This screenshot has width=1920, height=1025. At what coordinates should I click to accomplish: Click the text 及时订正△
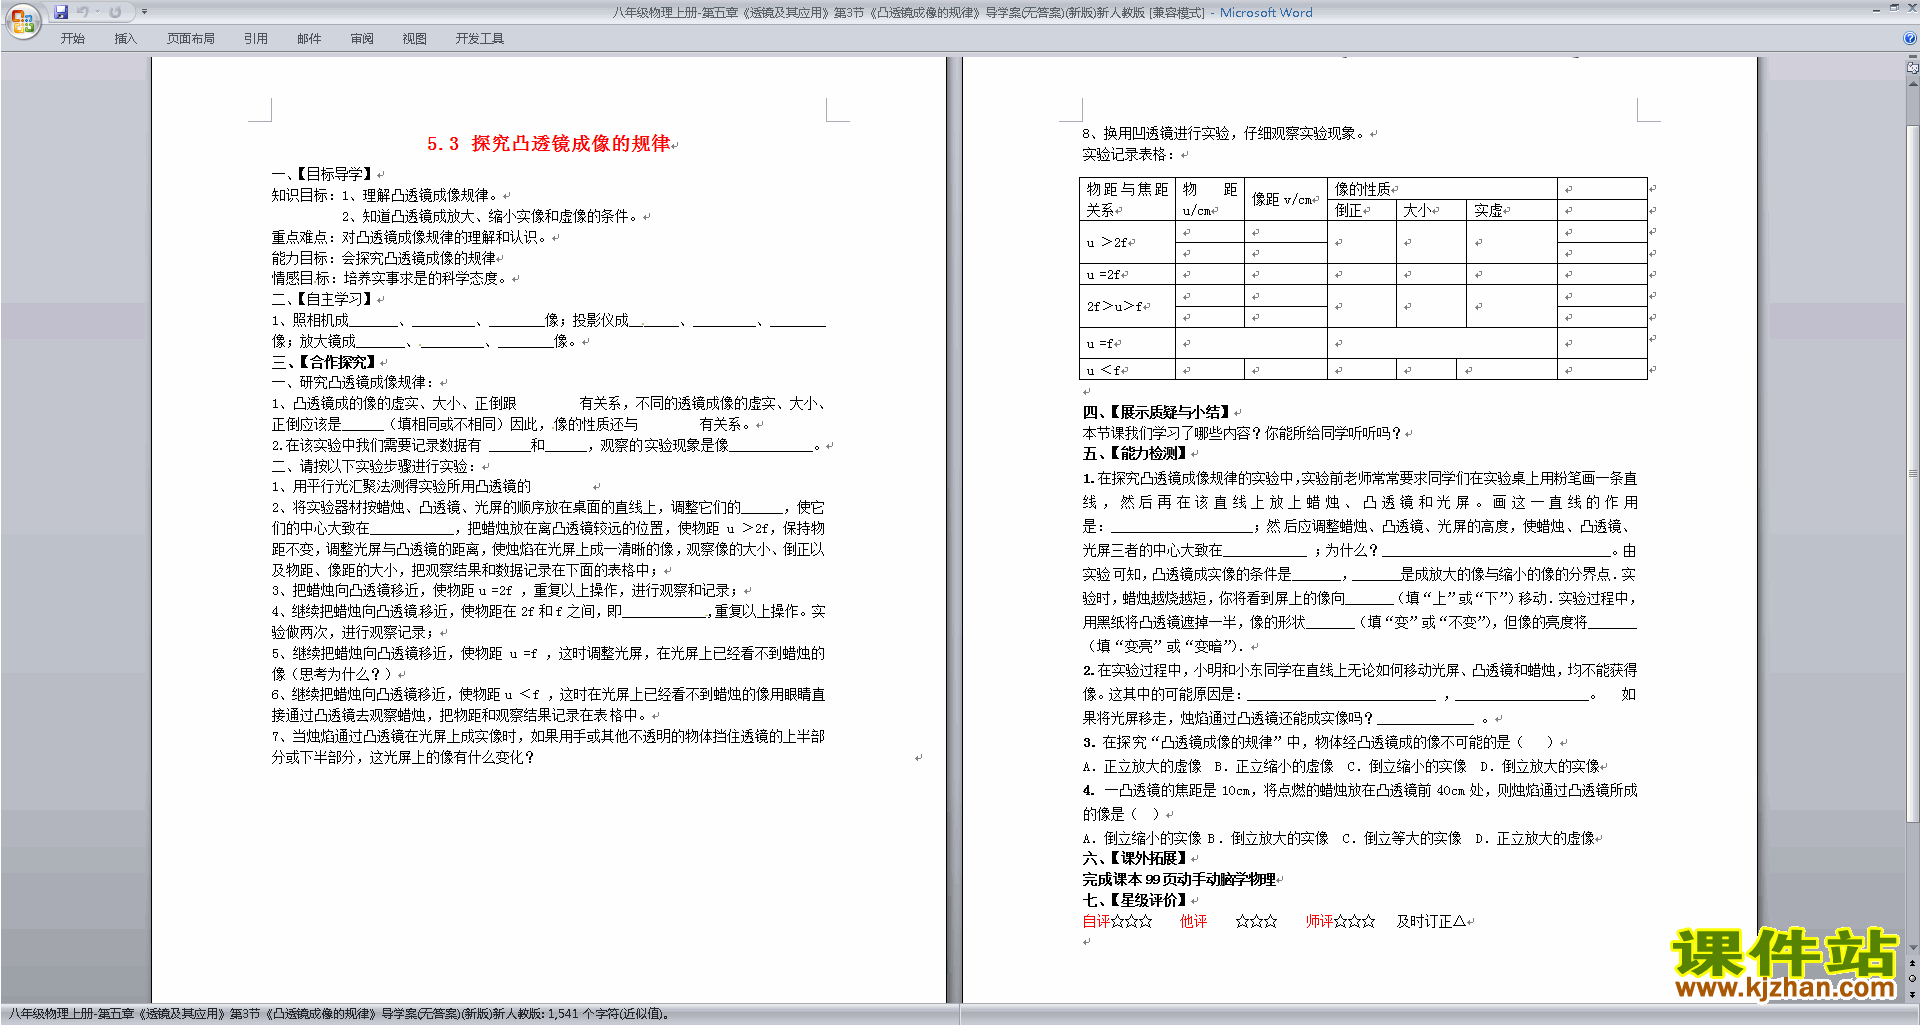(x=1431, y=921)
